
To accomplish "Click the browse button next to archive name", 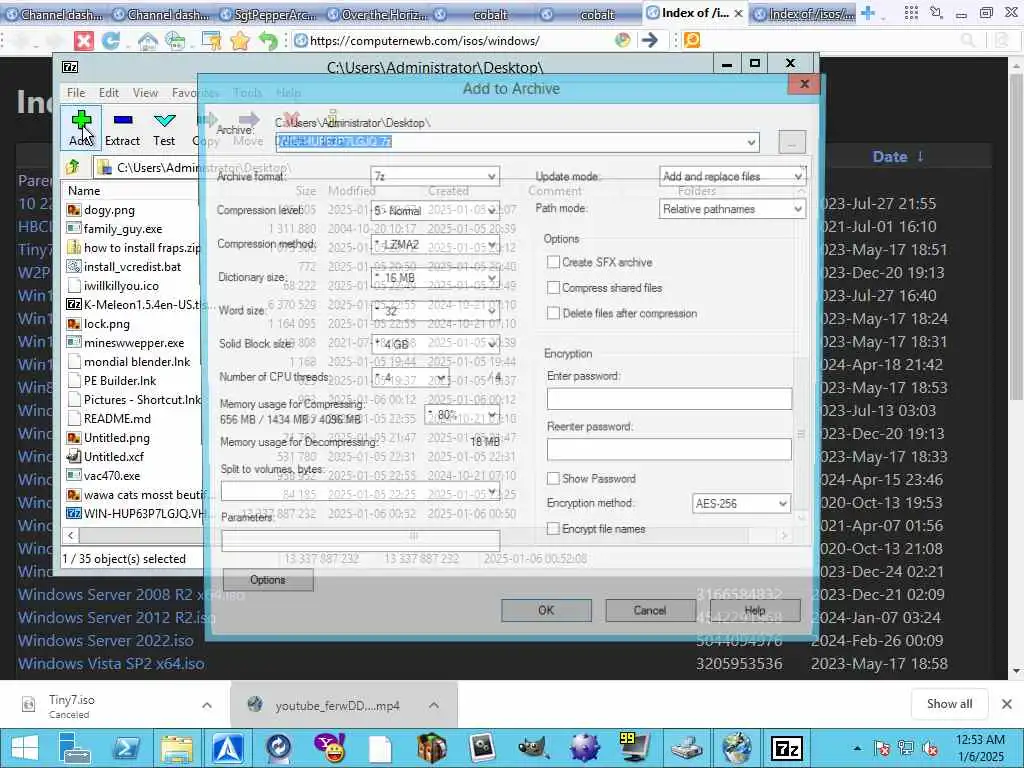I will pos(792,142).
